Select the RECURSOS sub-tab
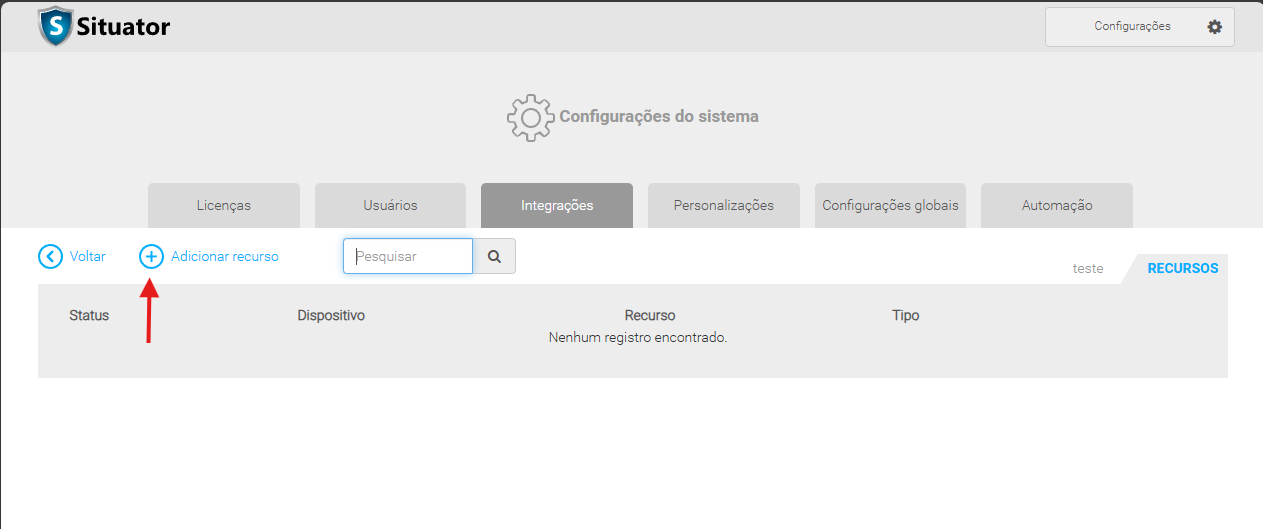The height and width of the screenshot is (529, 1263). tap(1182, 268)
